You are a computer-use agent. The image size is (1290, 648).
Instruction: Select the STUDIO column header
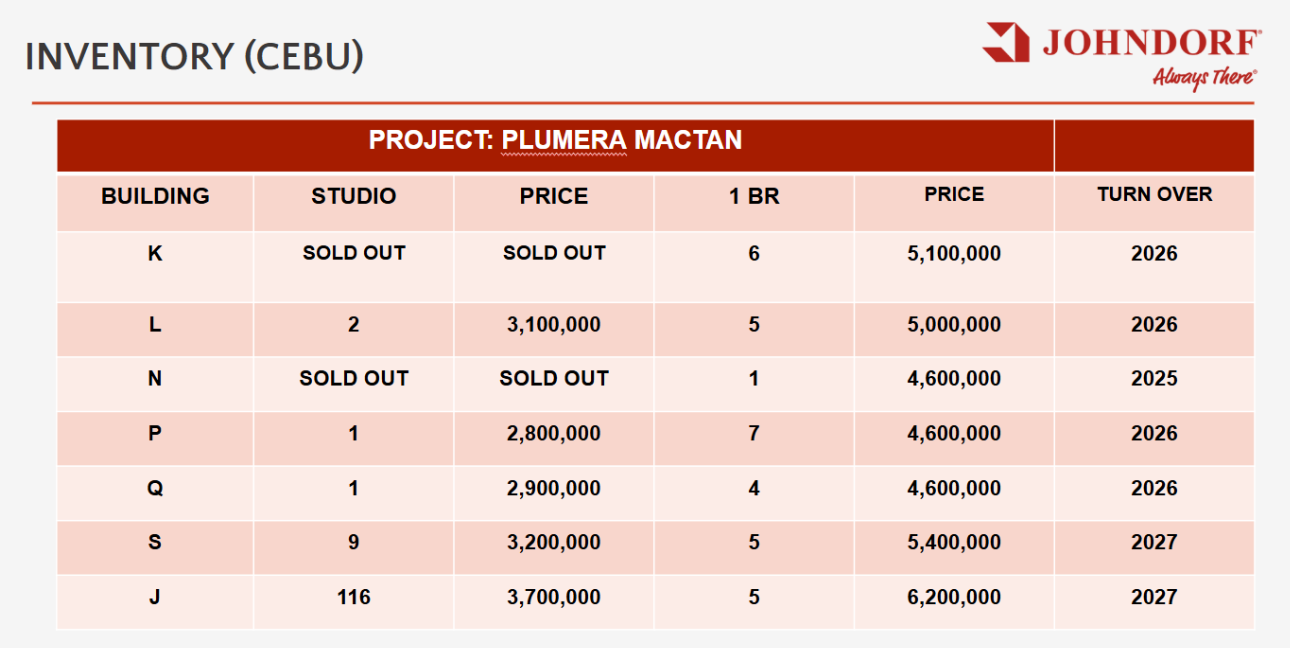point(354,196)
